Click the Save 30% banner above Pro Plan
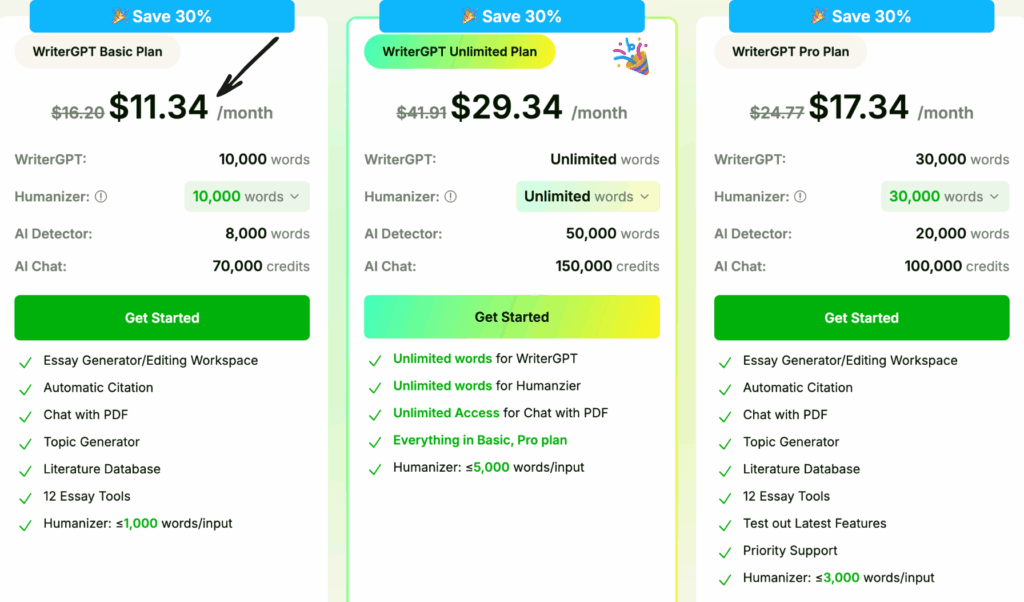Screen dimensions: 1024x602 pos(861,16)
